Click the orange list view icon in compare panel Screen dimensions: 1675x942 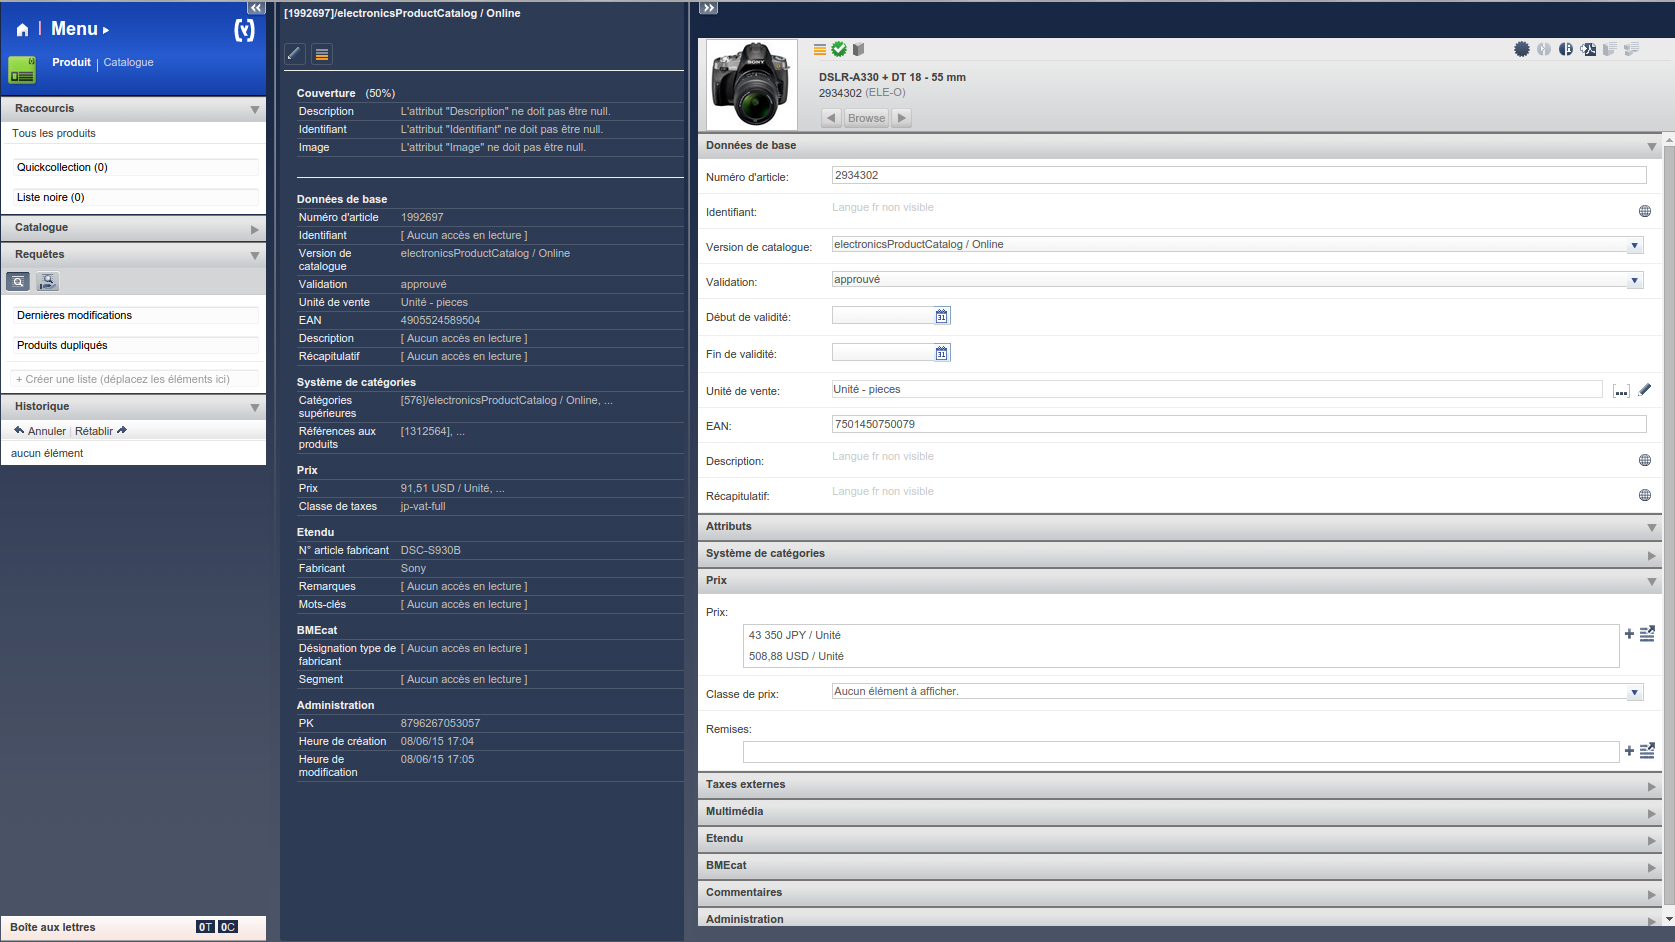(322, 54)
